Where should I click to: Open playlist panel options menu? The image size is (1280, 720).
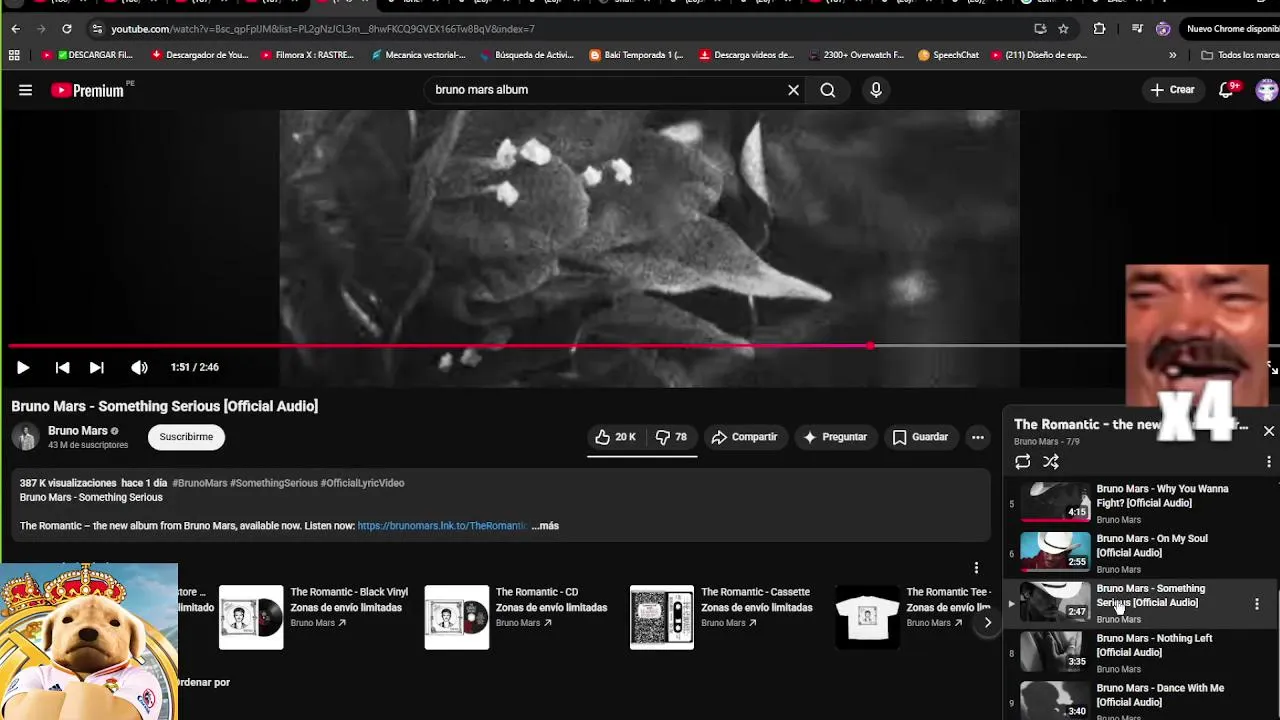(x=1268, y=462)
